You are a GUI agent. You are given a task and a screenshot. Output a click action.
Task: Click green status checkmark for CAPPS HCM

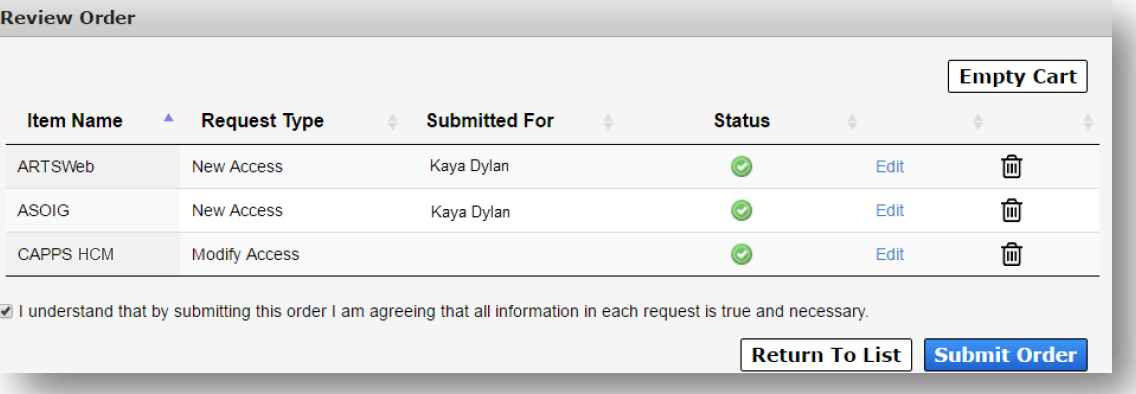741,254
